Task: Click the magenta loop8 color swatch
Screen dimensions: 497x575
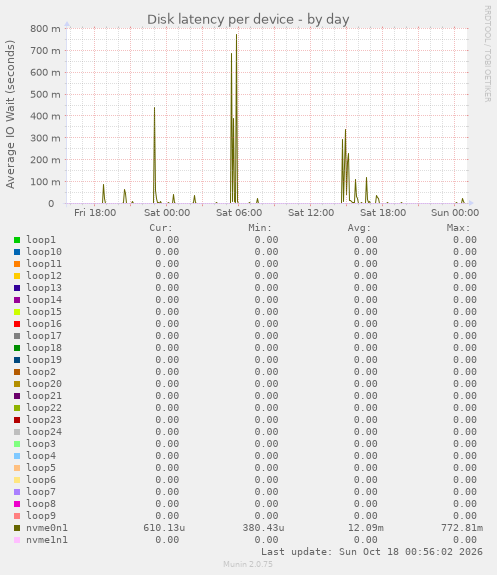Action: (17, 504)
